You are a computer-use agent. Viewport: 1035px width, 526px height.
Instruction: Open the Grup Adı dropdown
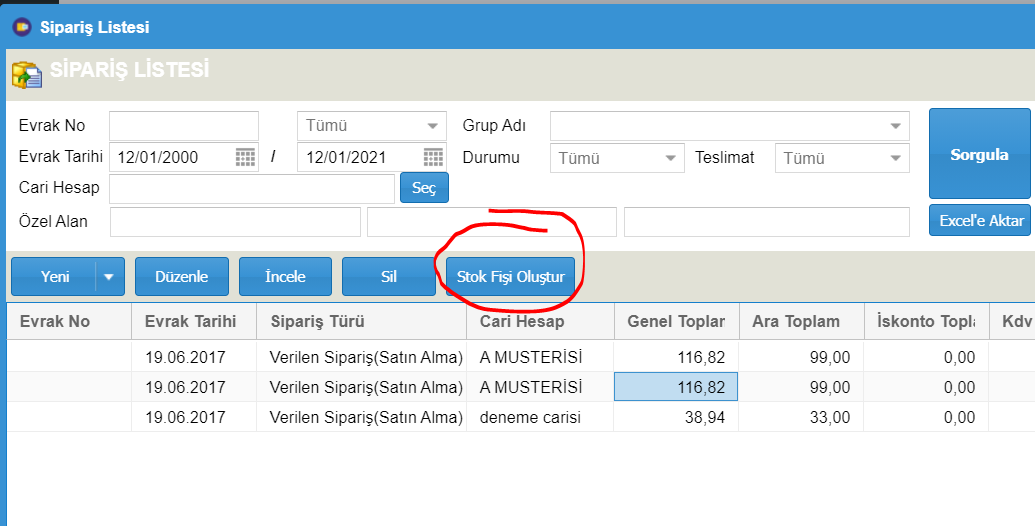pos(729,125)
